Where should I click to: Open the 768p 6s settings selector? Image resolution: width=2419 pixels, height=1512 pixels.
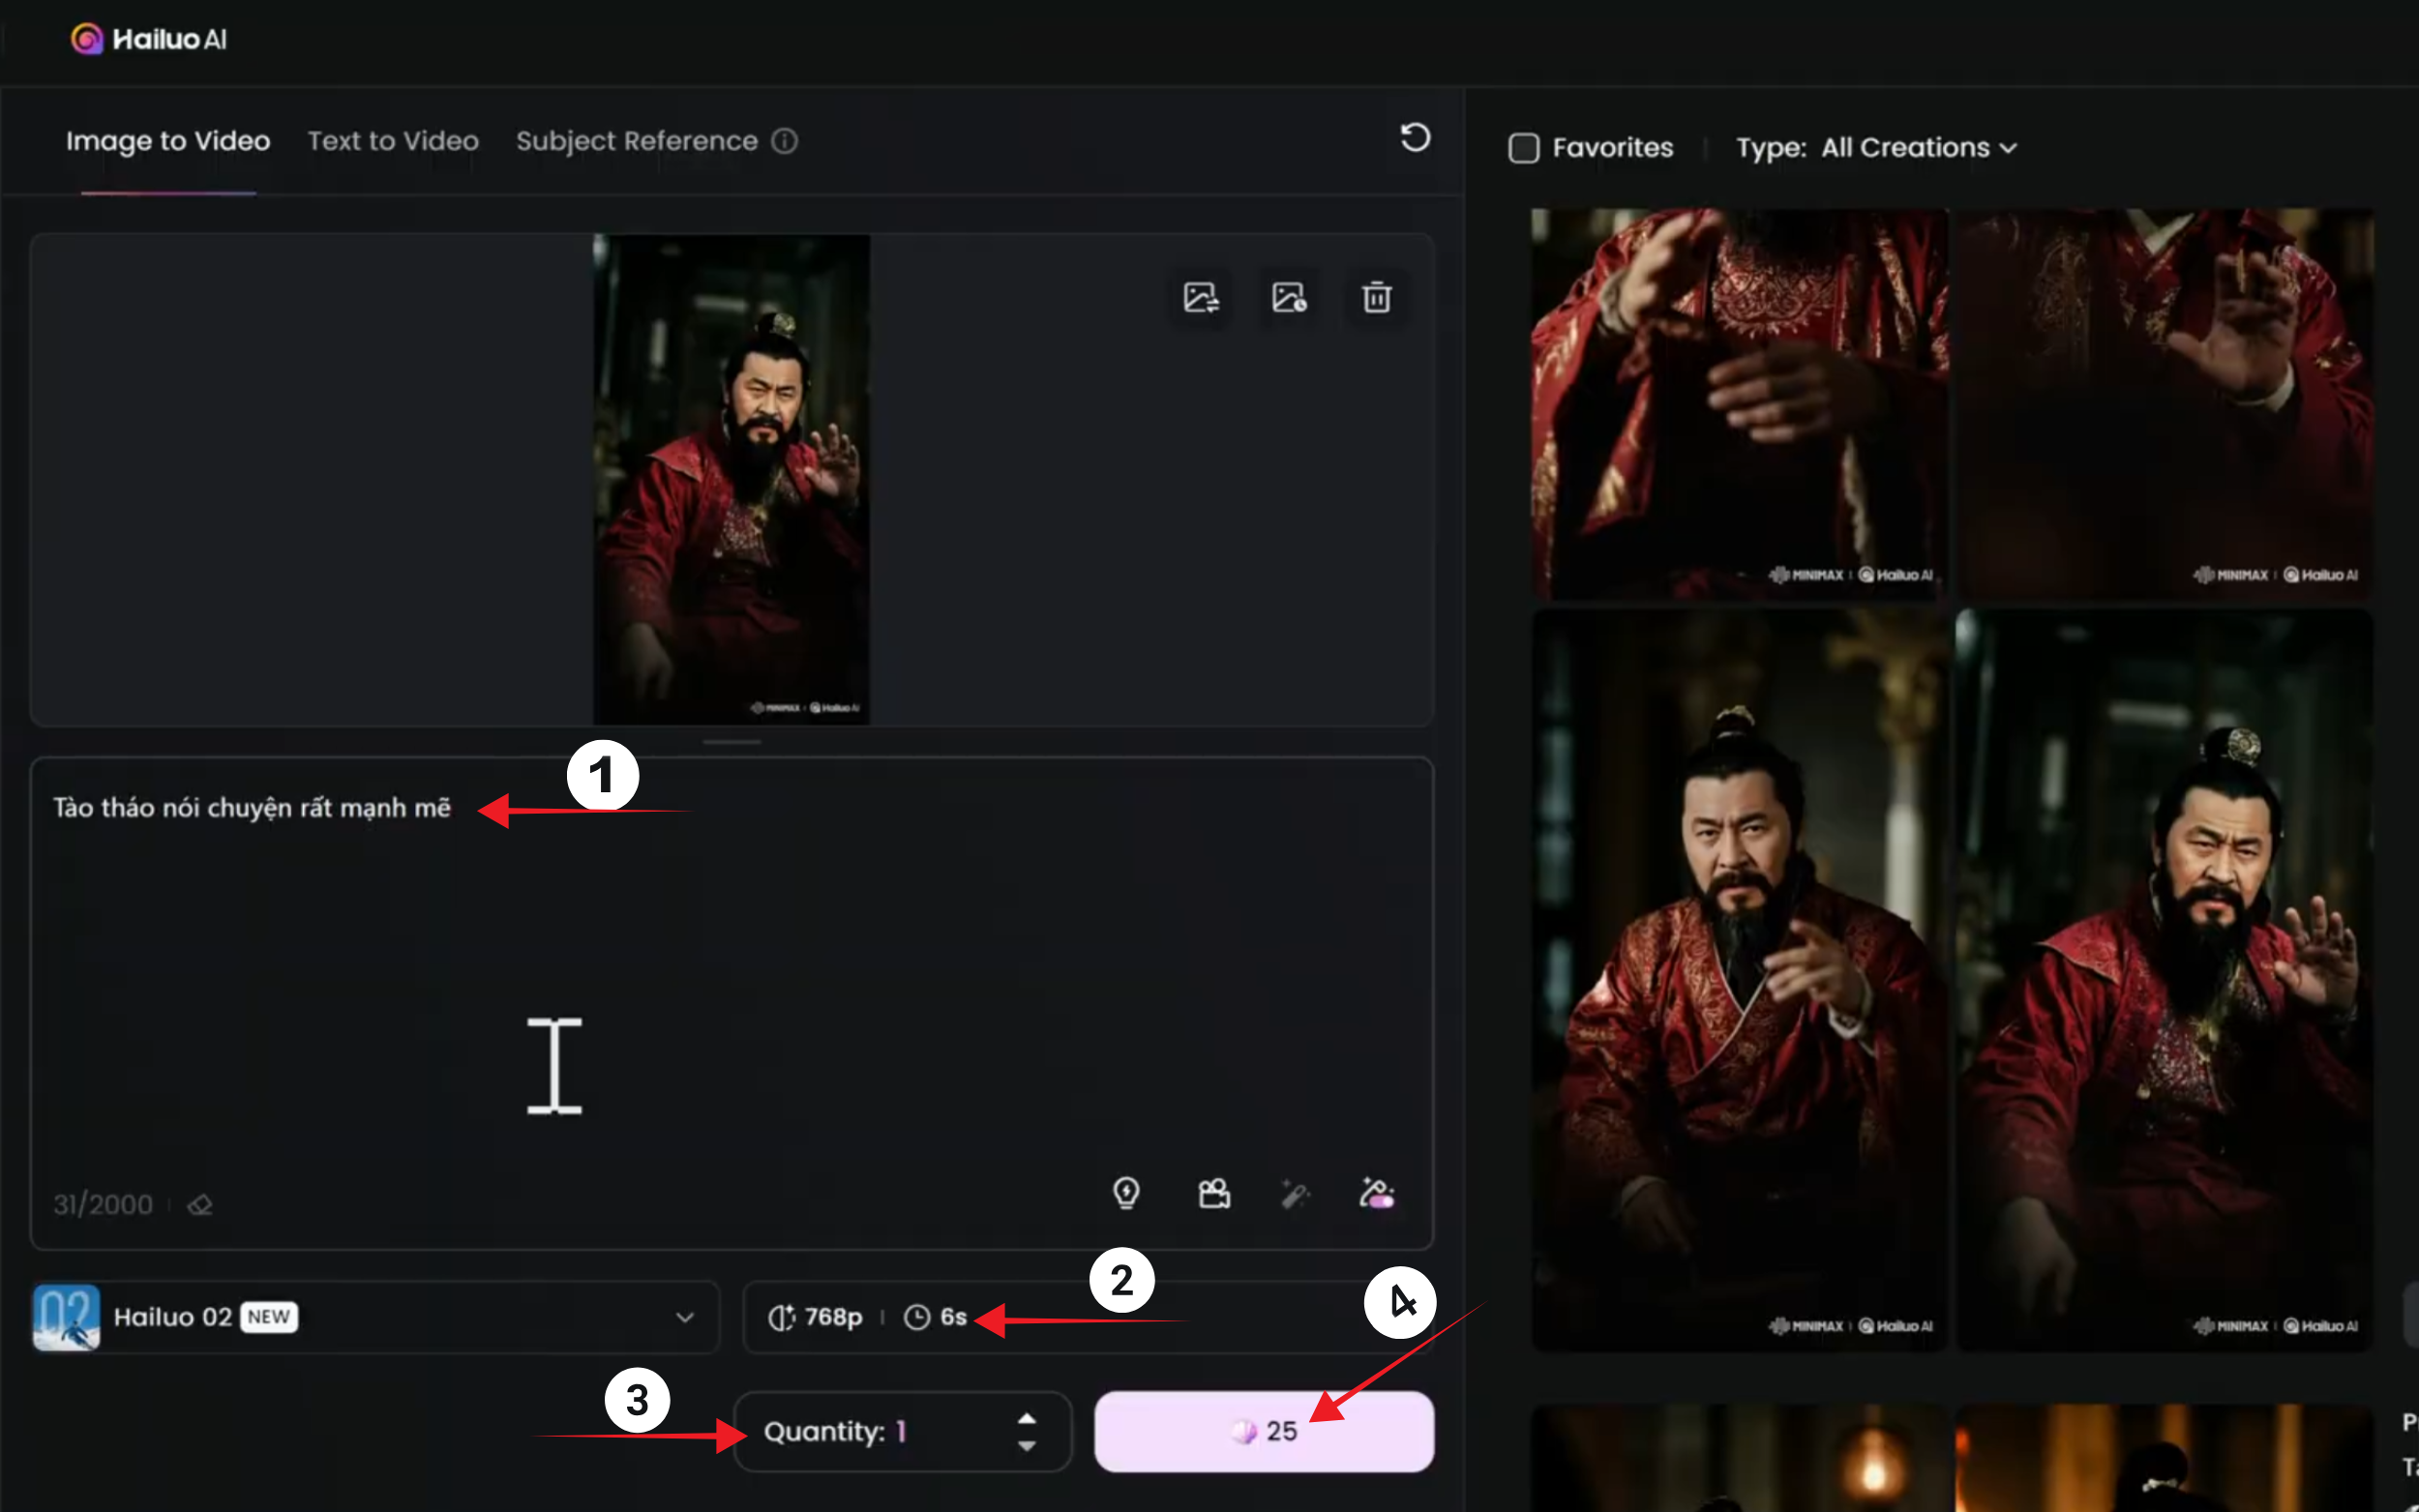tap(1088, 1317)
